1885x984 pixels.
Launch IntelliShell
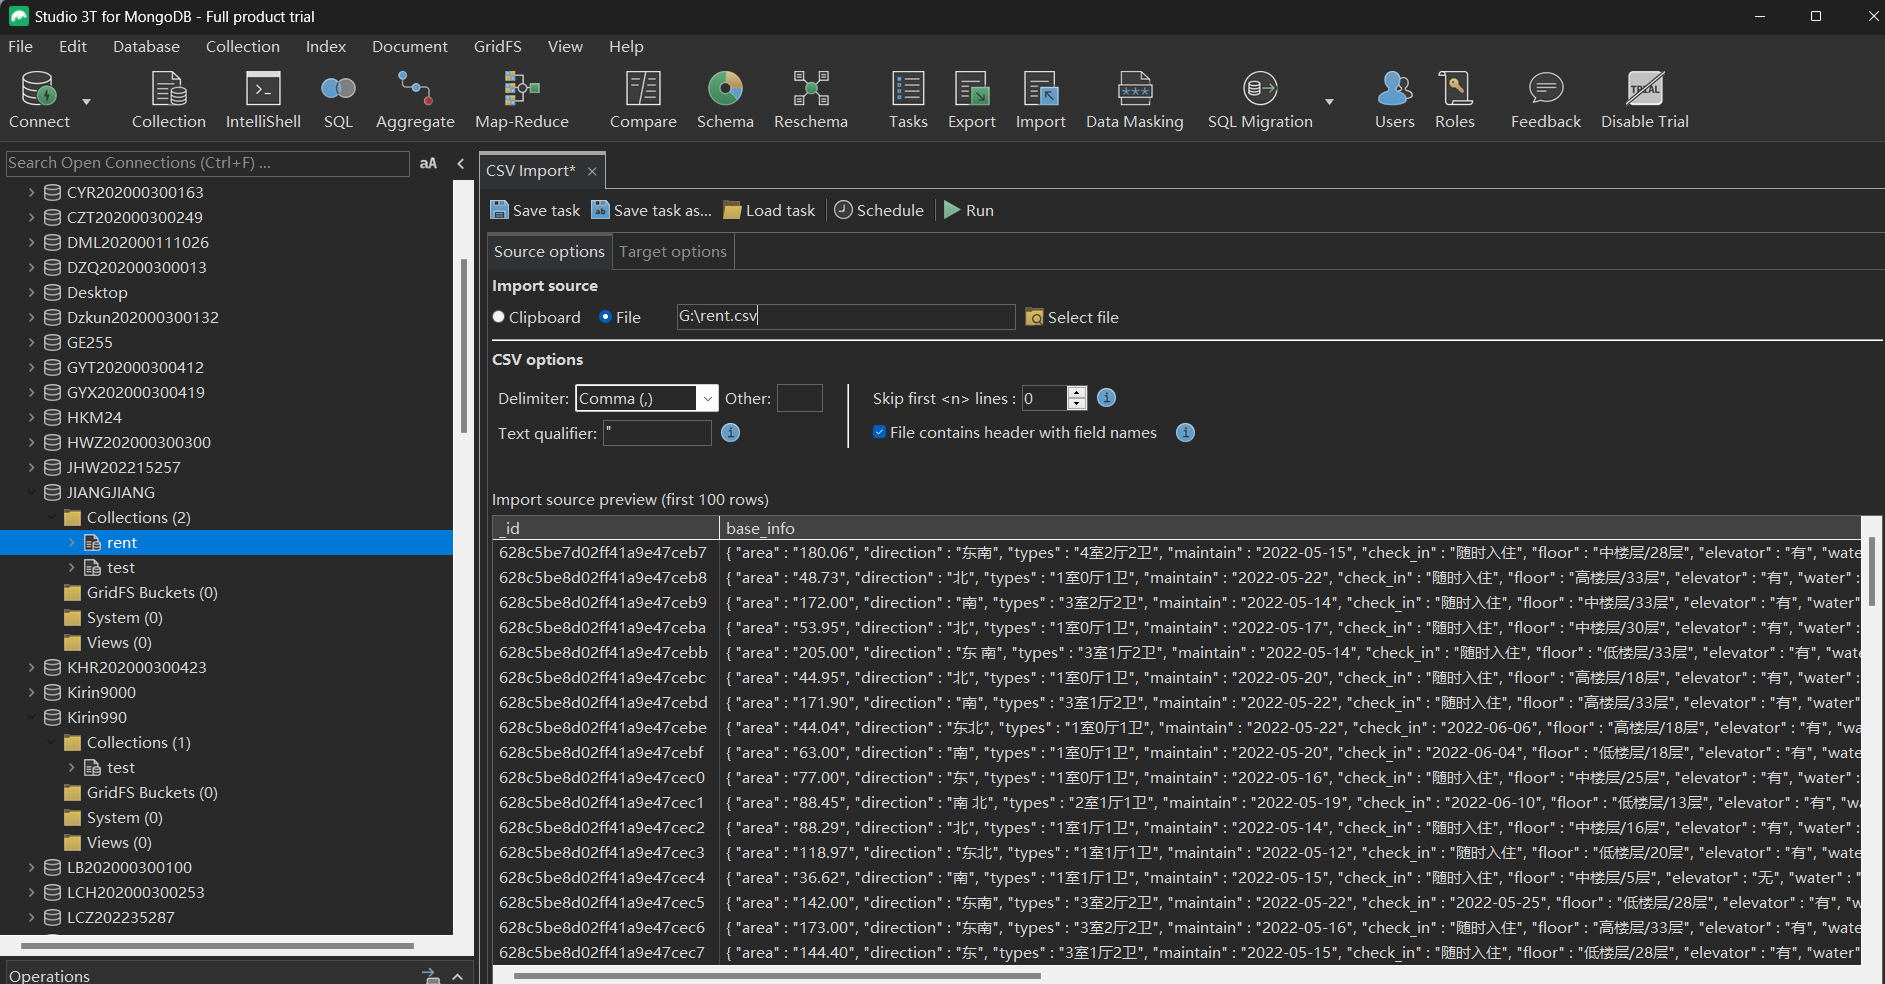pos(263,100)
